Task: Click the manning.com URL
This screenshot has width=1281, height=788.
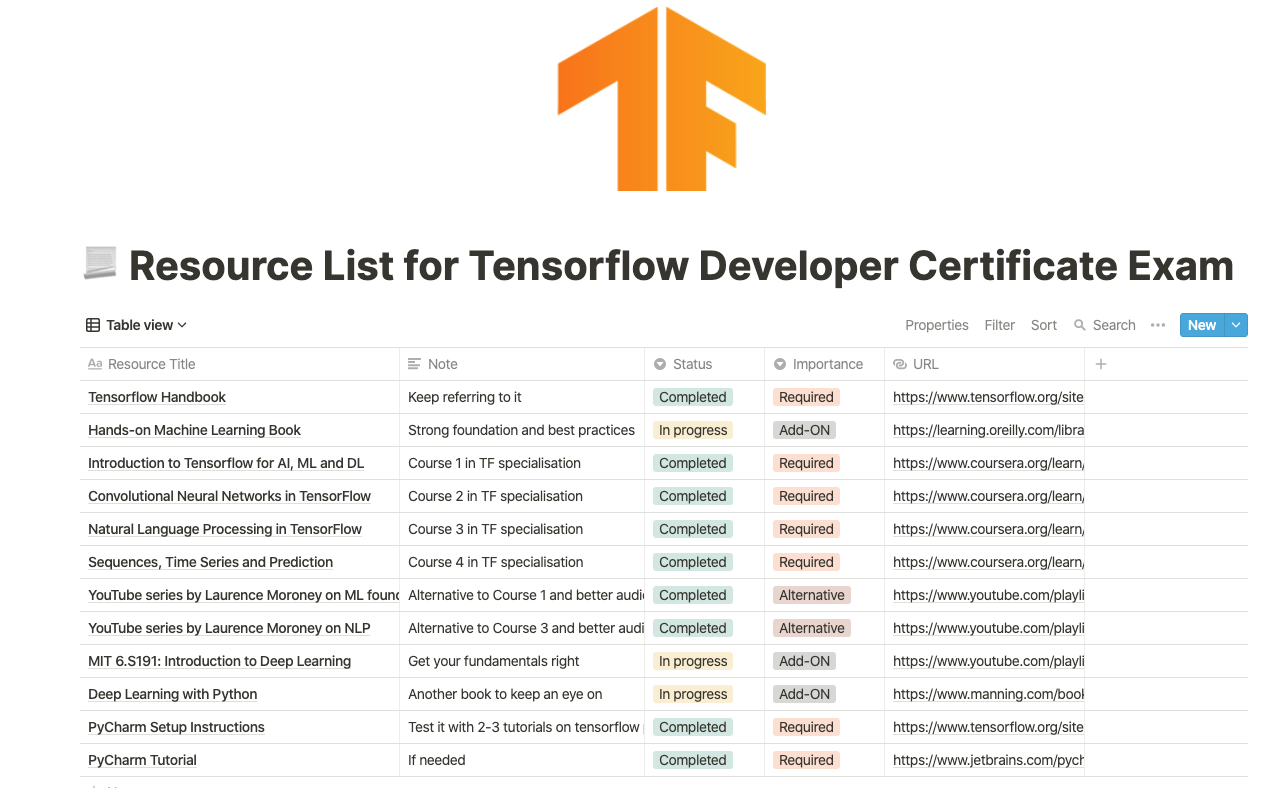Action: click(x=988, y=694)
